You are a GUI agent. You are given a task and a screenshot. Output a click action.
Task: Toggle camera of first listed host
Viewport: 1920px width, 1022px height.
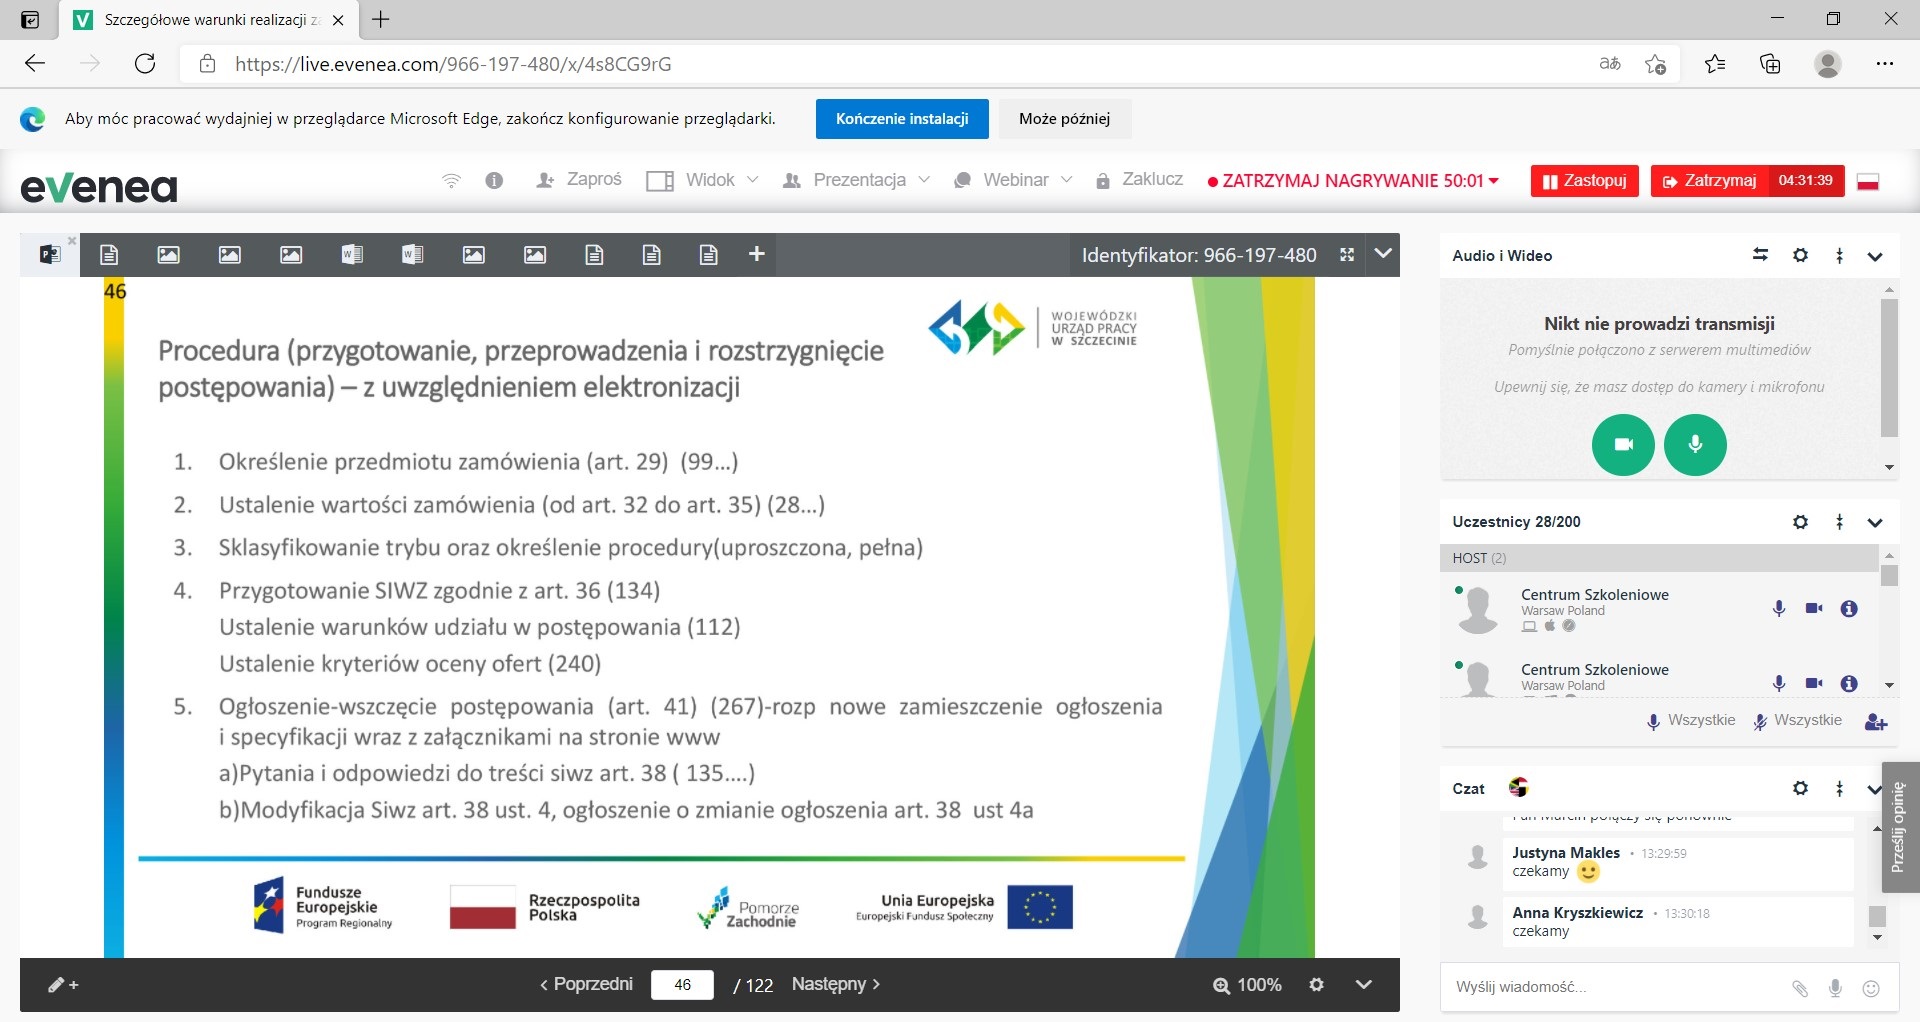[1814, 608]
